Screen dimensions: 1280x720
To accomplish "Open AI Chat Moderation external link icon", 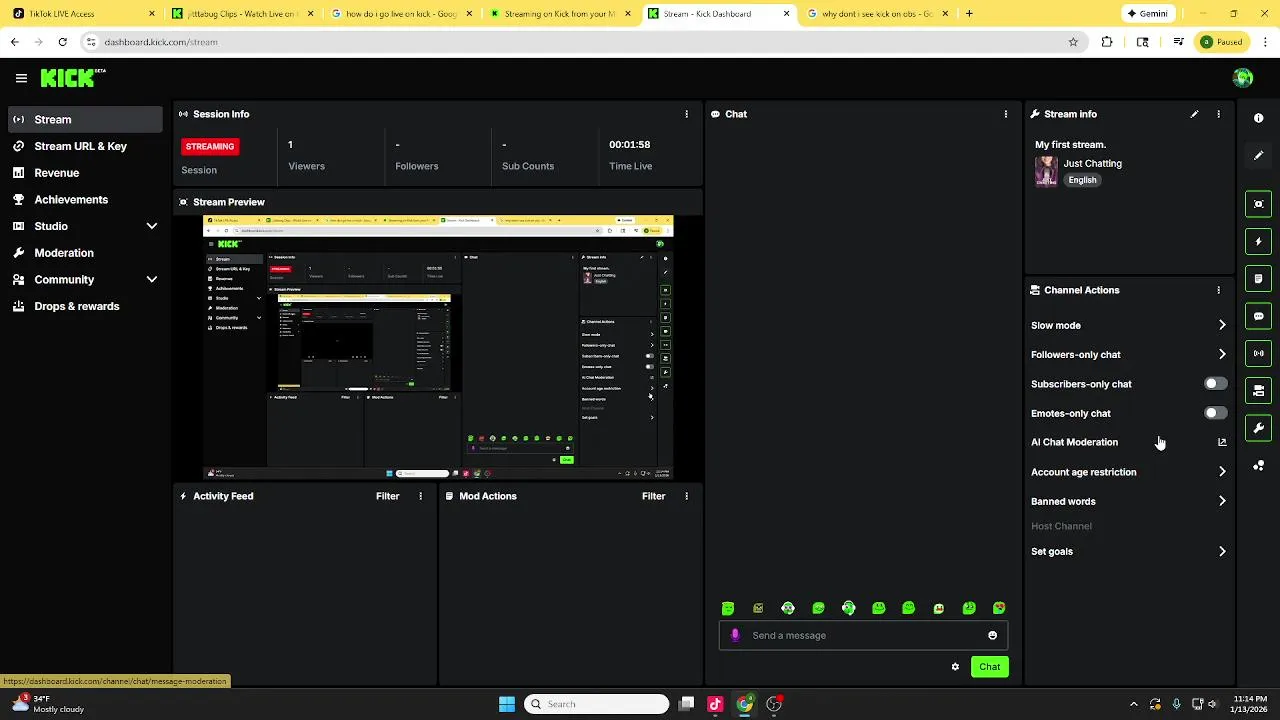I will click(1221, 442).
